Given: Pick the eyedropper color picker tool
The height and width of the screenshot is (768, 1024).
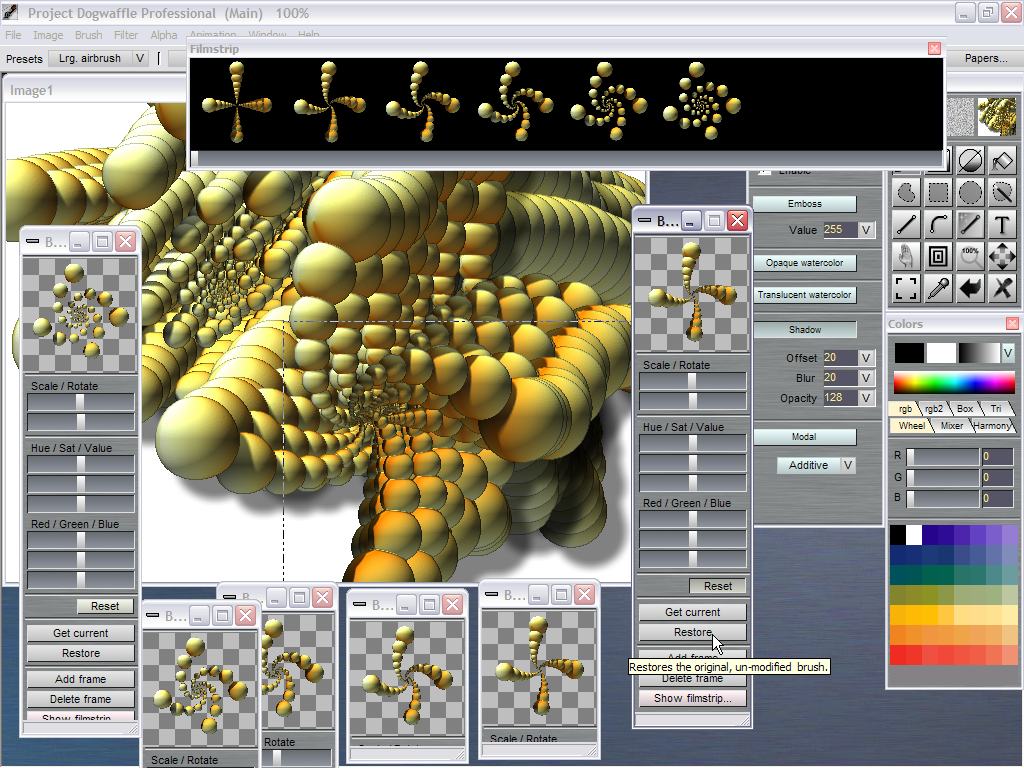Looking at the screenshot, I should point(938,288).
